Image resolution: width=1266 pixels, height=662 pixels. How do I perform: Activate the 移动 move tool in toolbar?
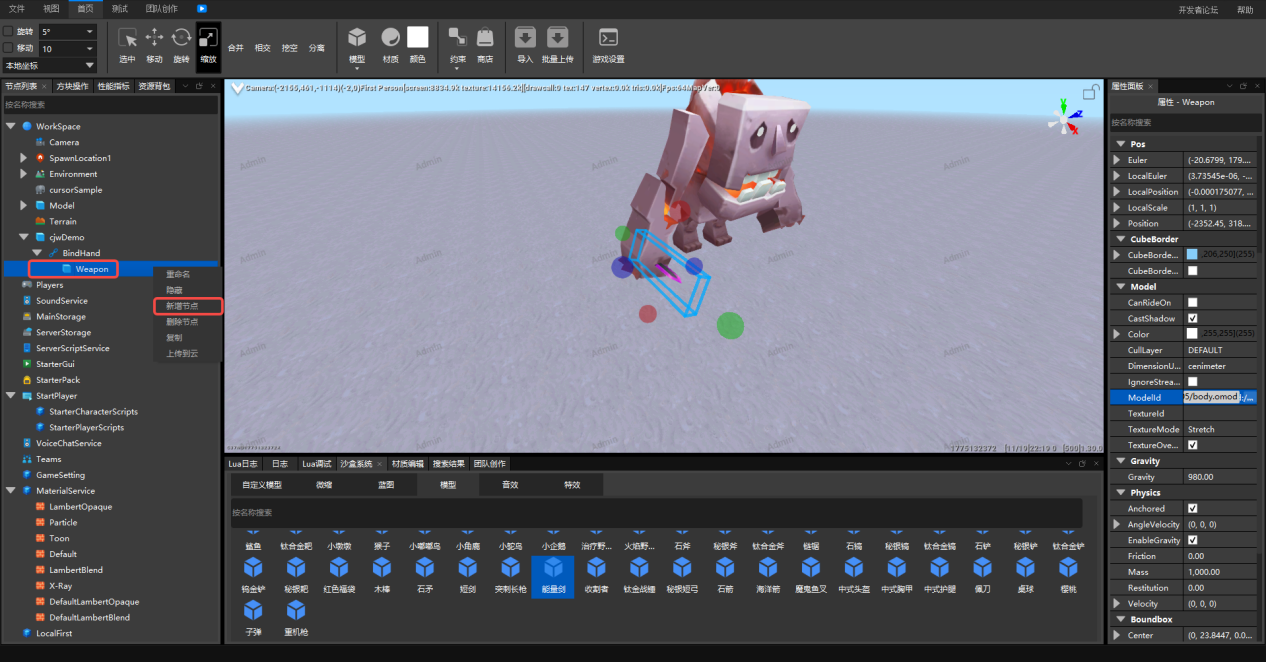[154, 39]
